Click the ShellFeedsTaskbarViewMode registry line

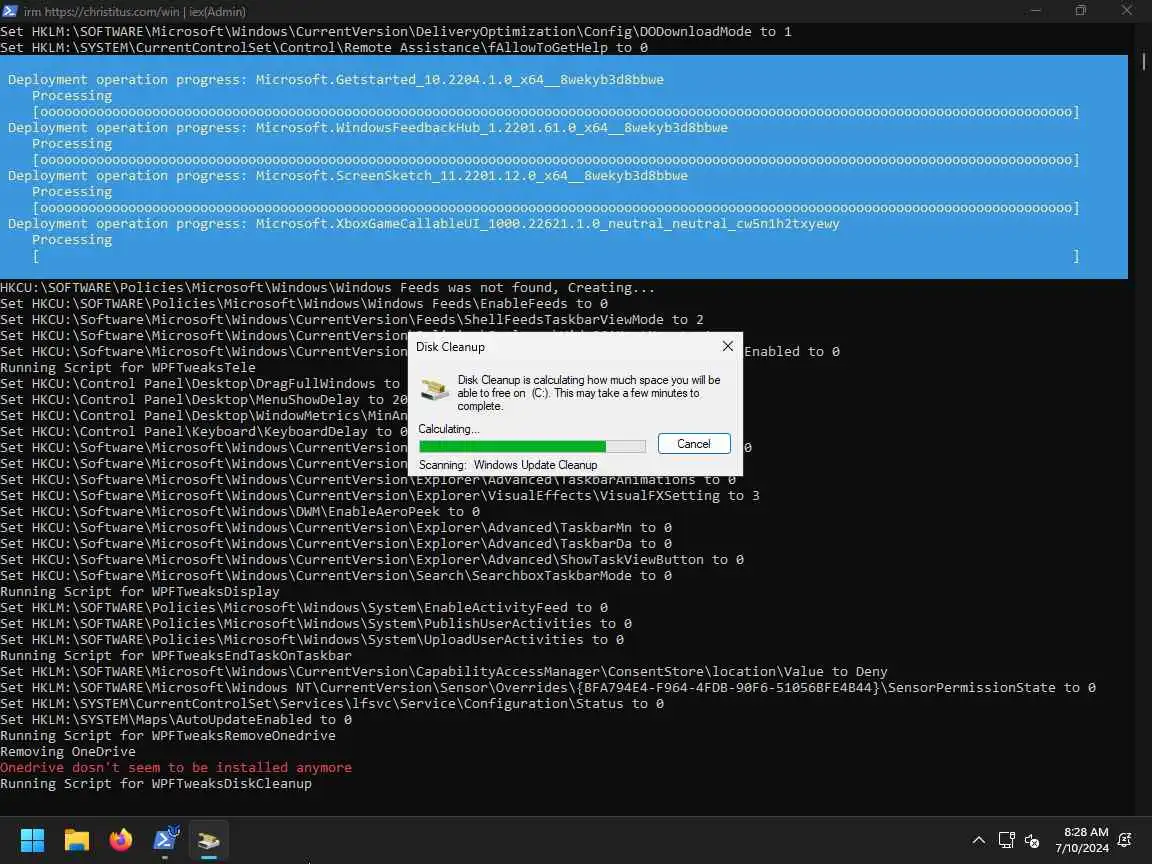tap(352, 320)
